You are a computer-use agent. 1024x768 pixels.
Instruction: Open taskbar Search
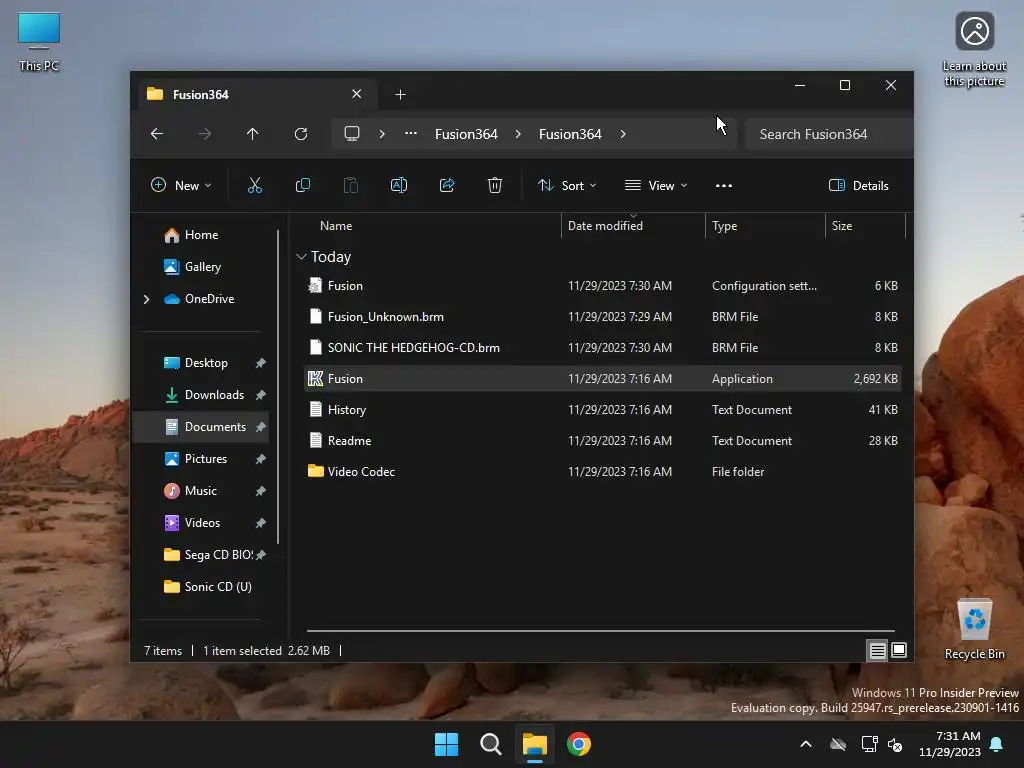[x=490, y=744]
